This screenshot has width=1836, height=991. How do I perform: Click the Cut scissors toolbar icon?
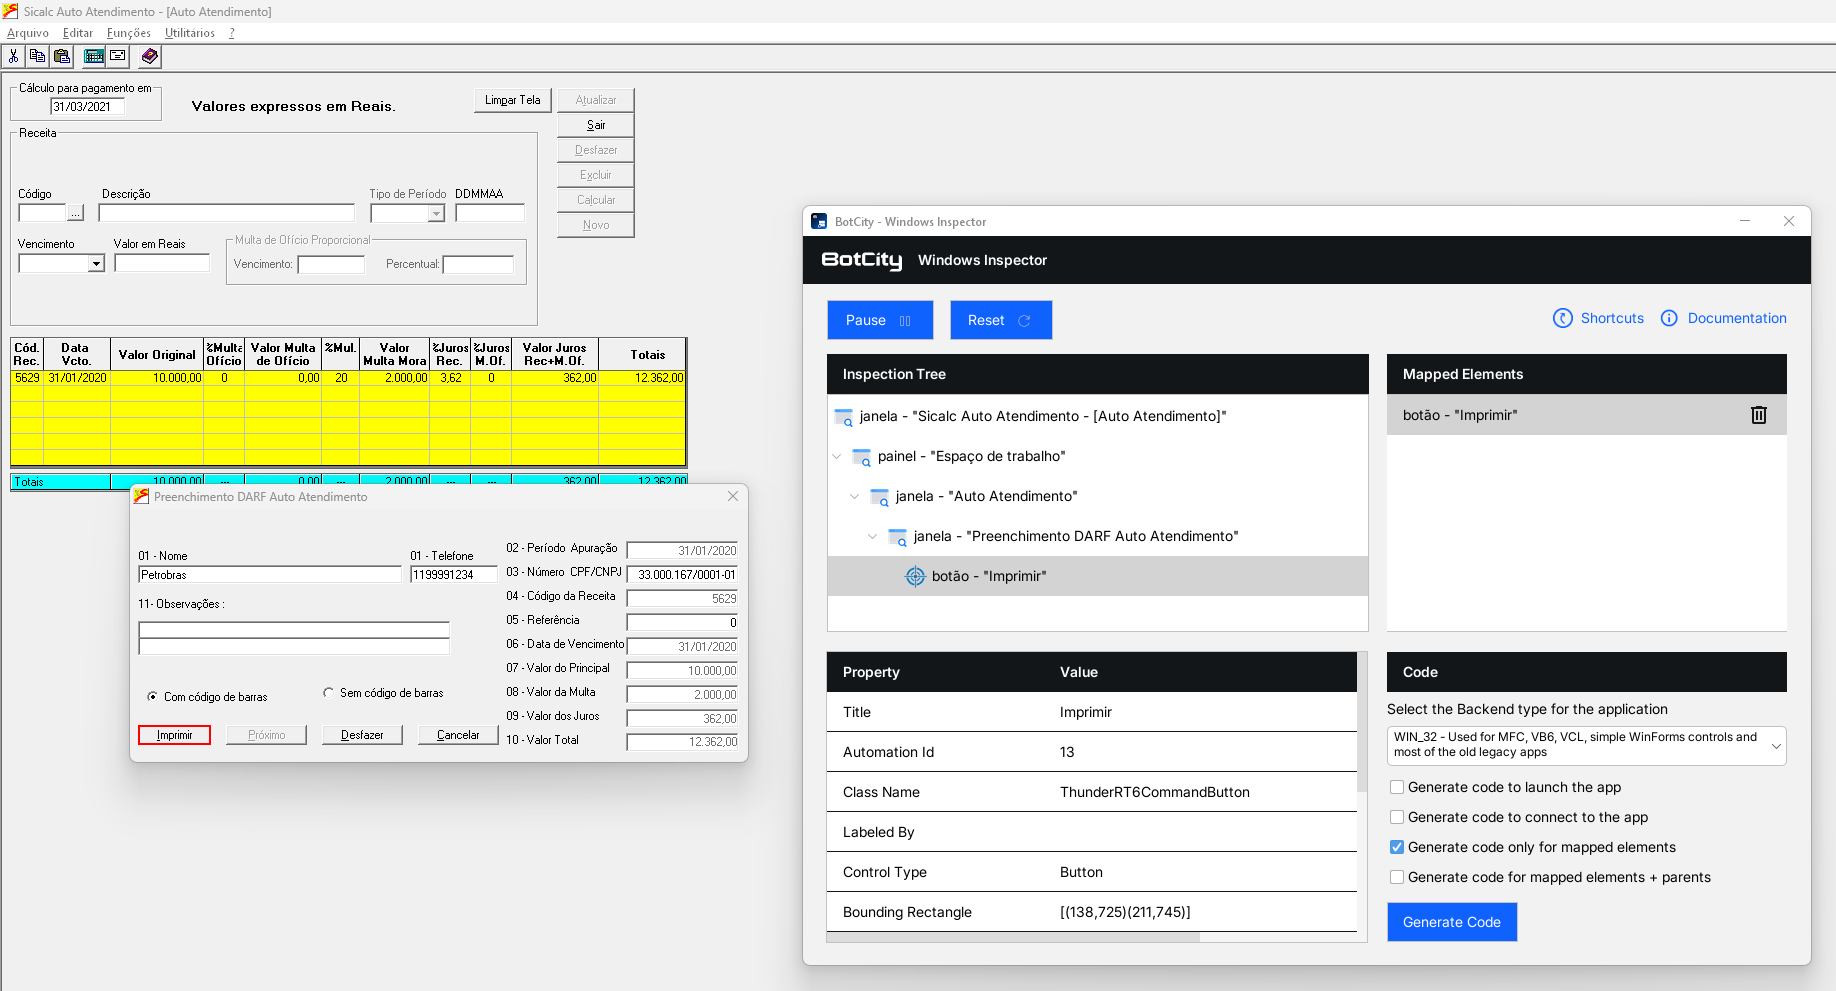coord(14,56)
